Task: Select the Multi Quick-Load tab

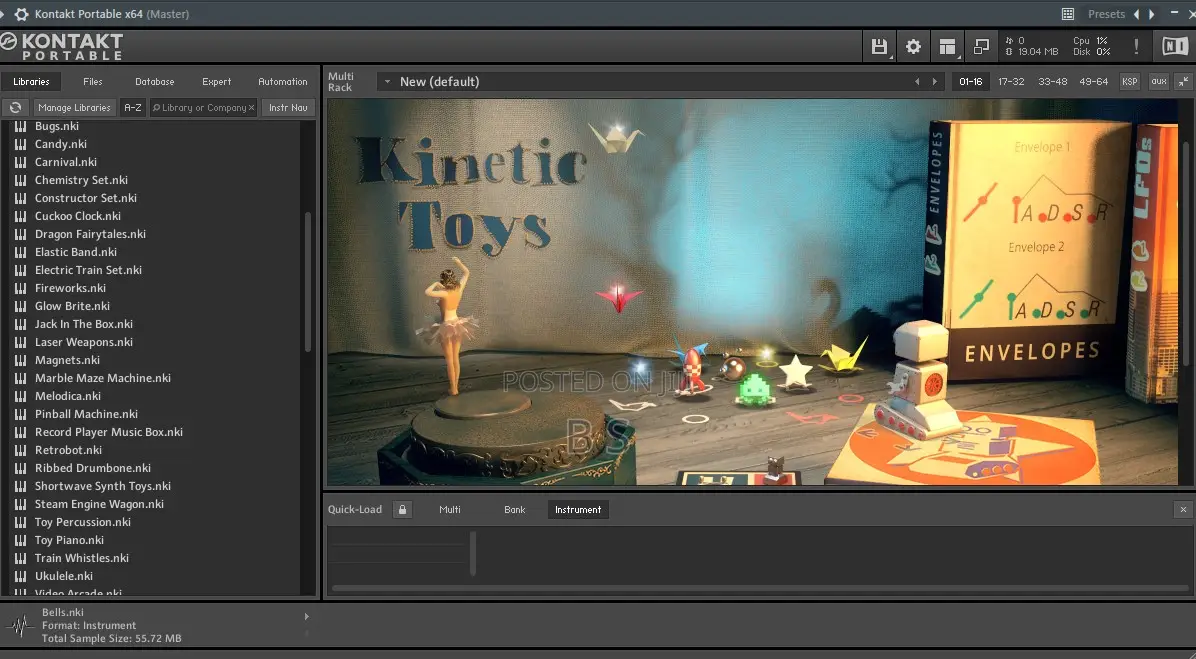Action: 450,510
